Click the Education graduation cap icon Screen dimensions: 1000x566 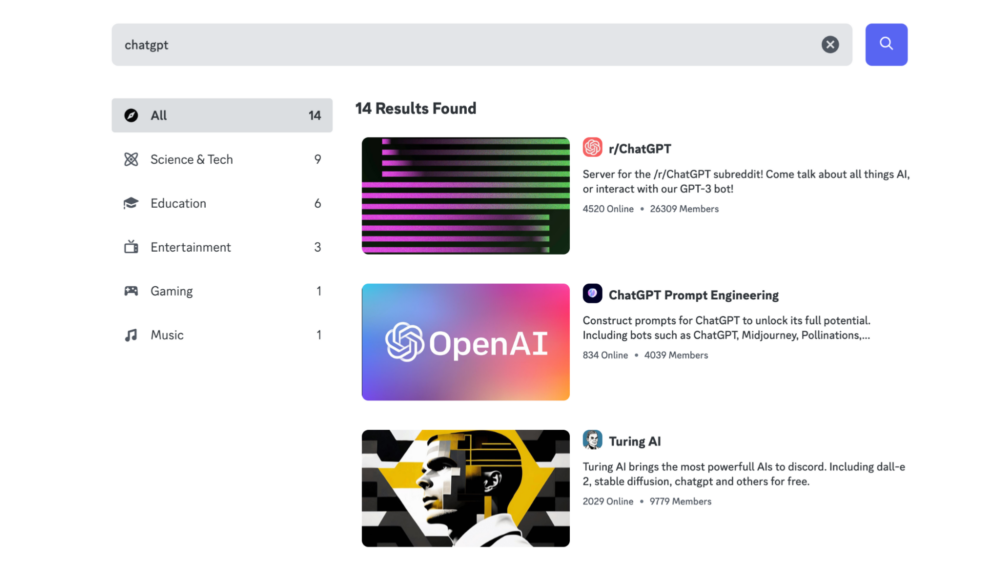(131, 203)
